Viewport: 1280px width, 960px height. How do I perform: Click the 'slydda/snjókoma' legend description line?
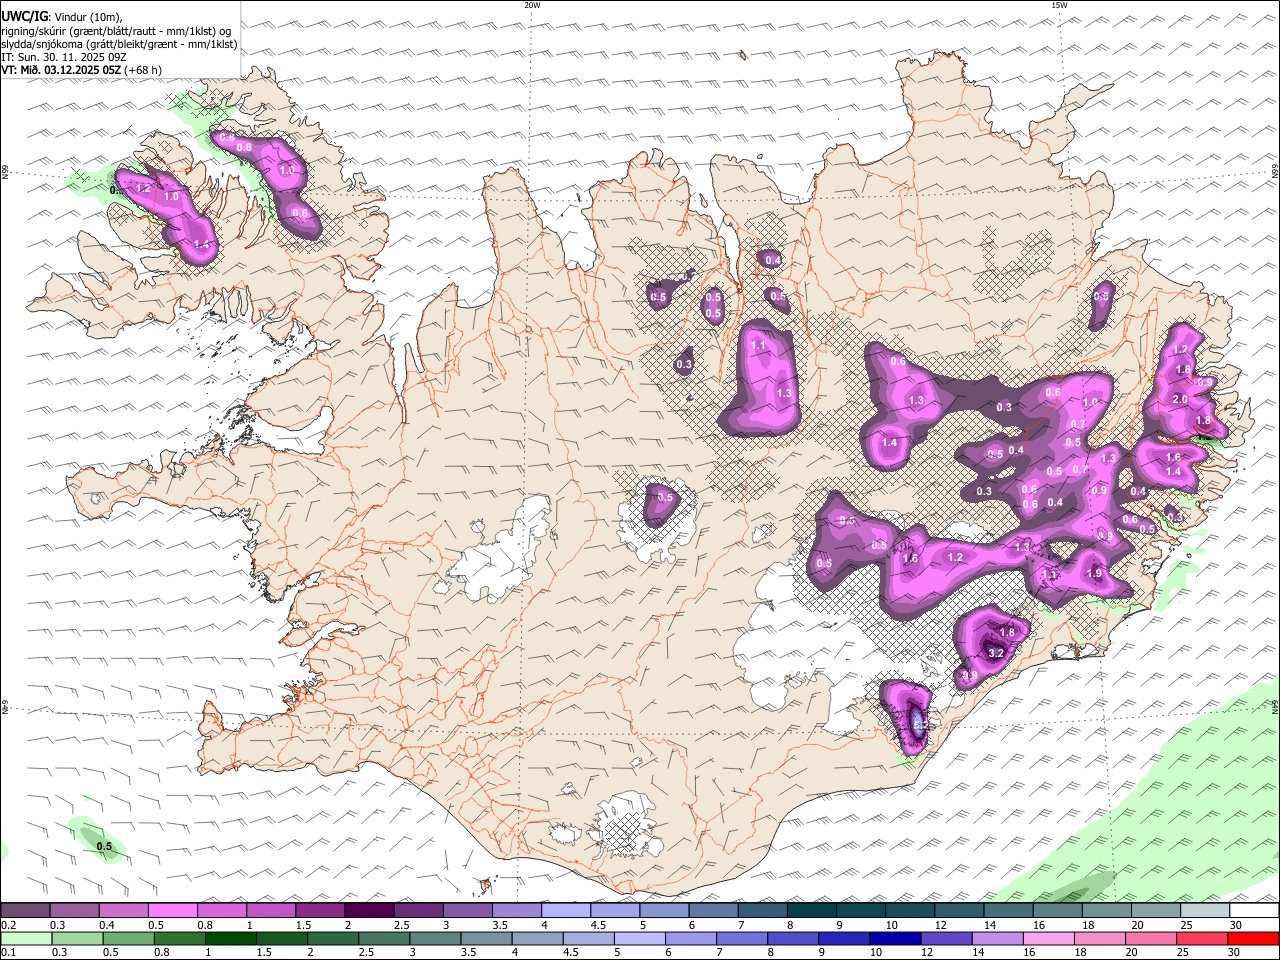click(119, 44)
